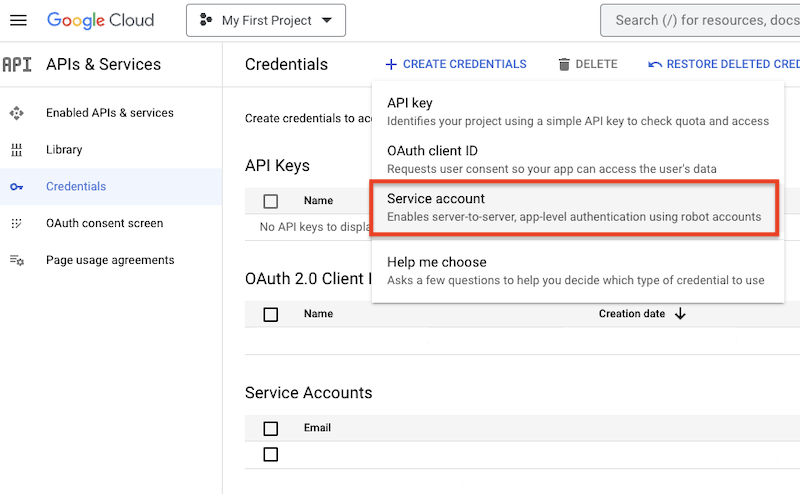
Task: Click the Google Cloud logo
Action: 101,20
